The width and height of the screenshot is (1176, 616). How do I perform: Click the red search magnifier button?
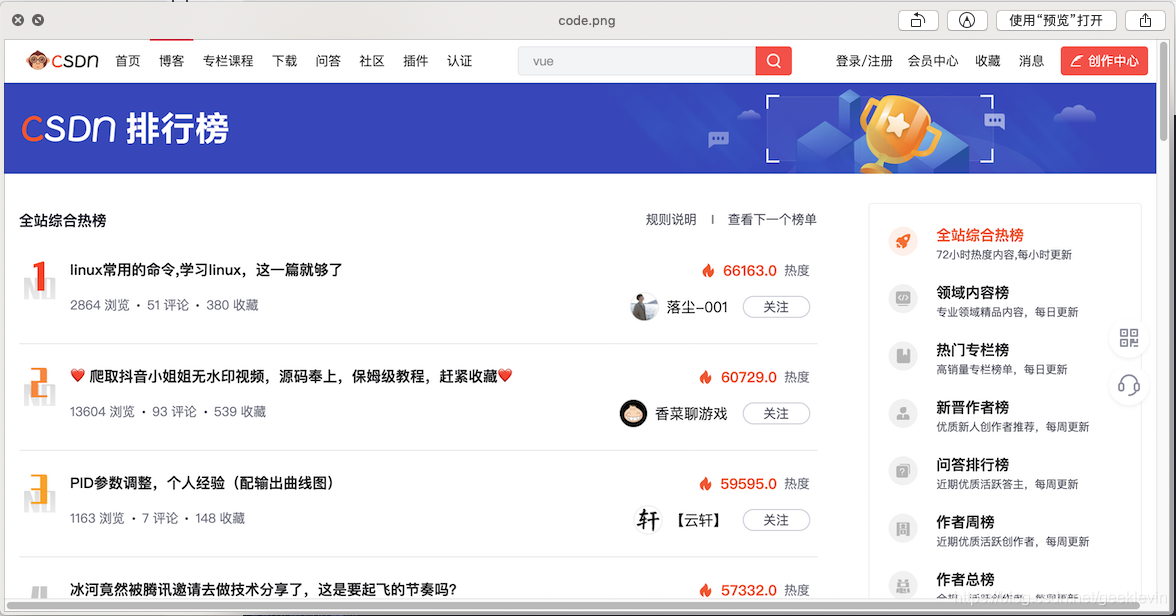[773, 61]
